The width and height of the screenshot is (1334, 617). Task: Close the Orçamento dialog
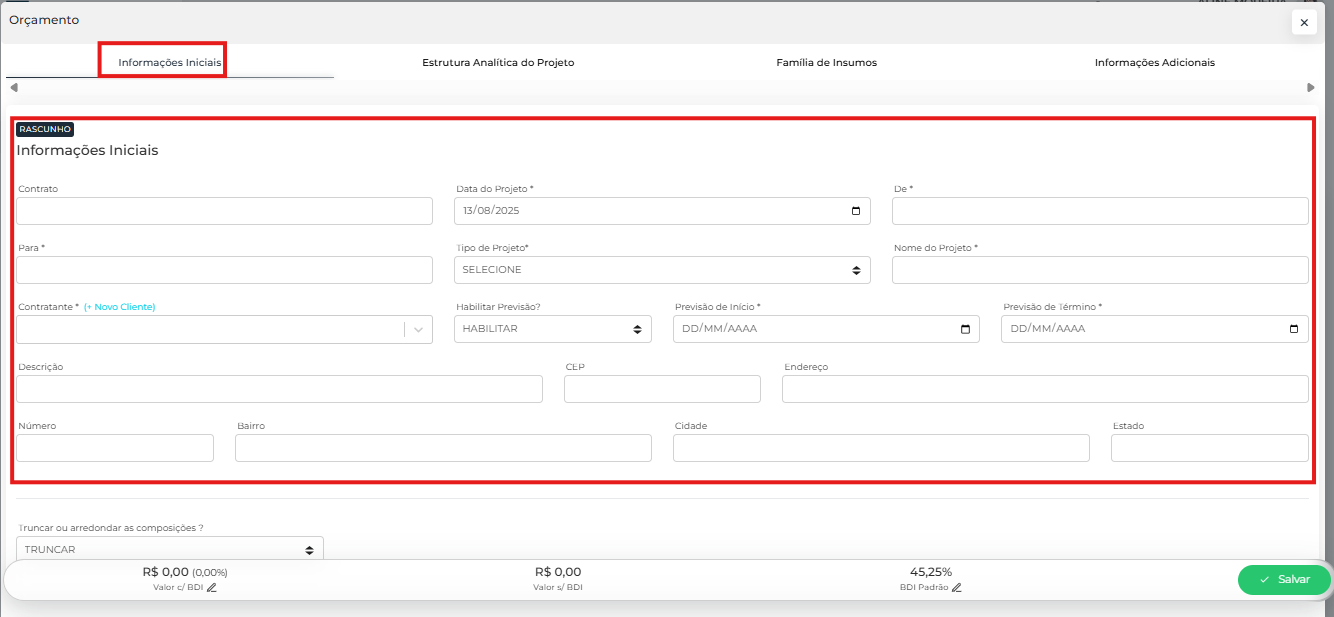pos(1304,22)
